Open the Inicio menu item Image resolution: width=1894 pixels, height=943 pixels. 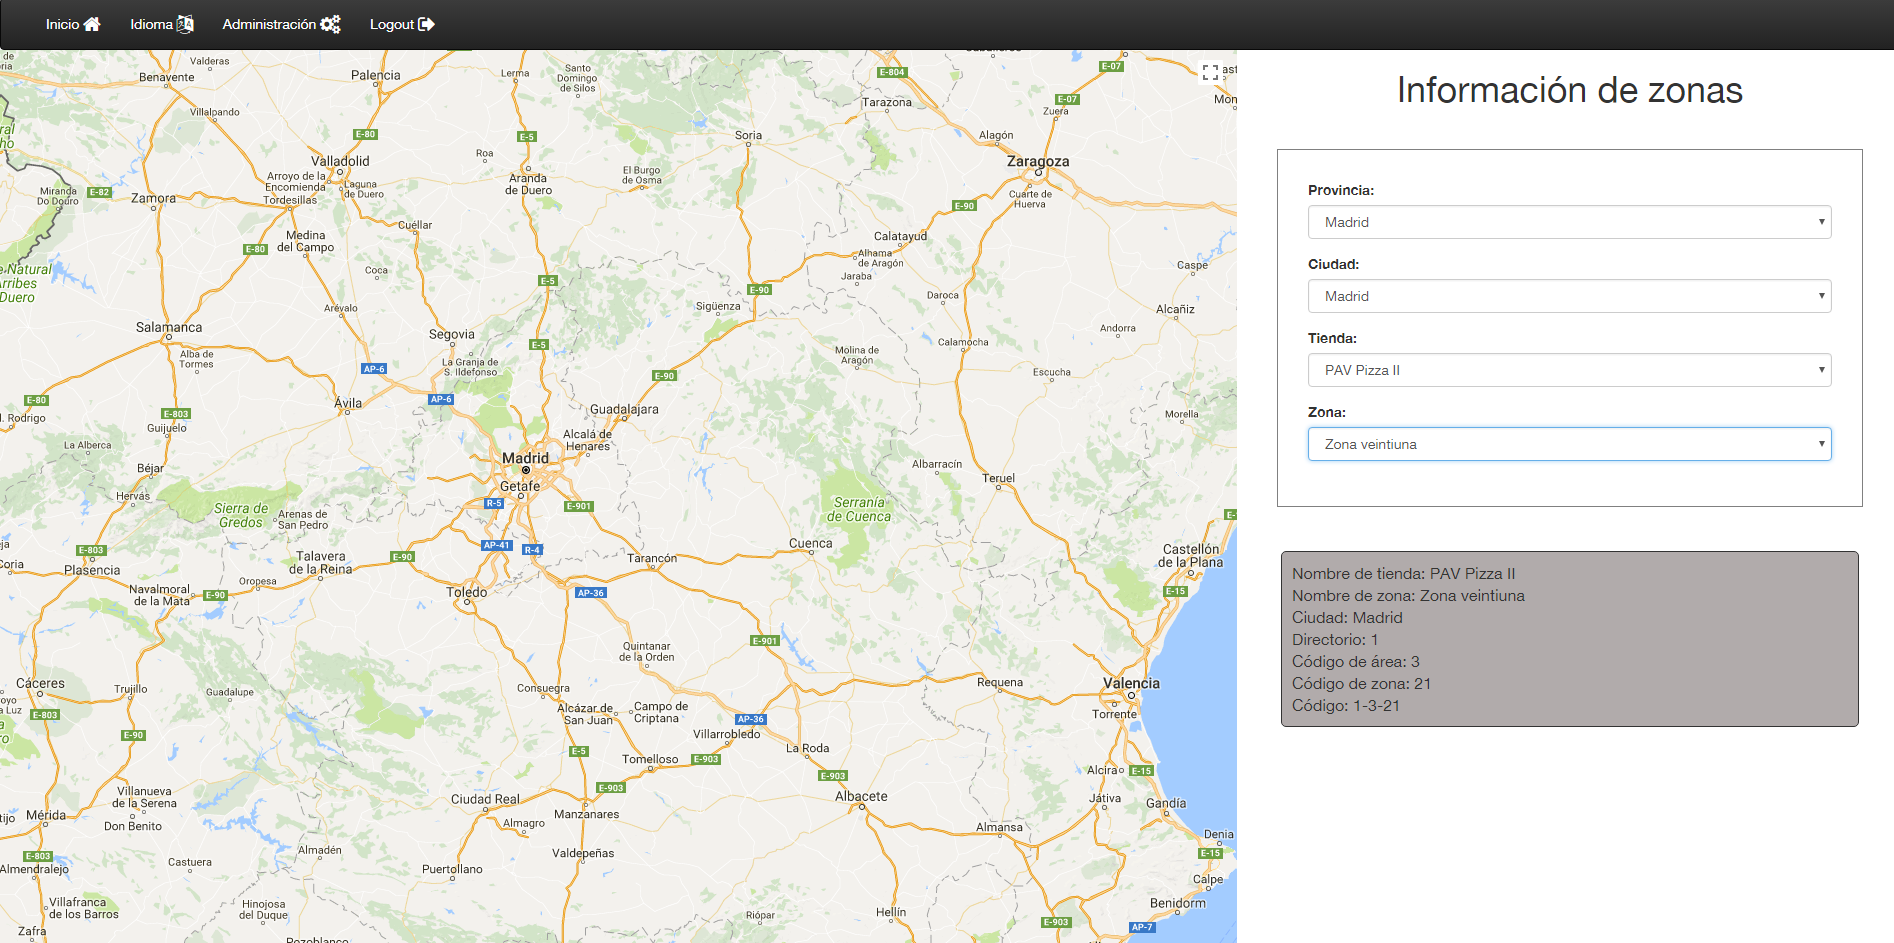click(73, 24)
